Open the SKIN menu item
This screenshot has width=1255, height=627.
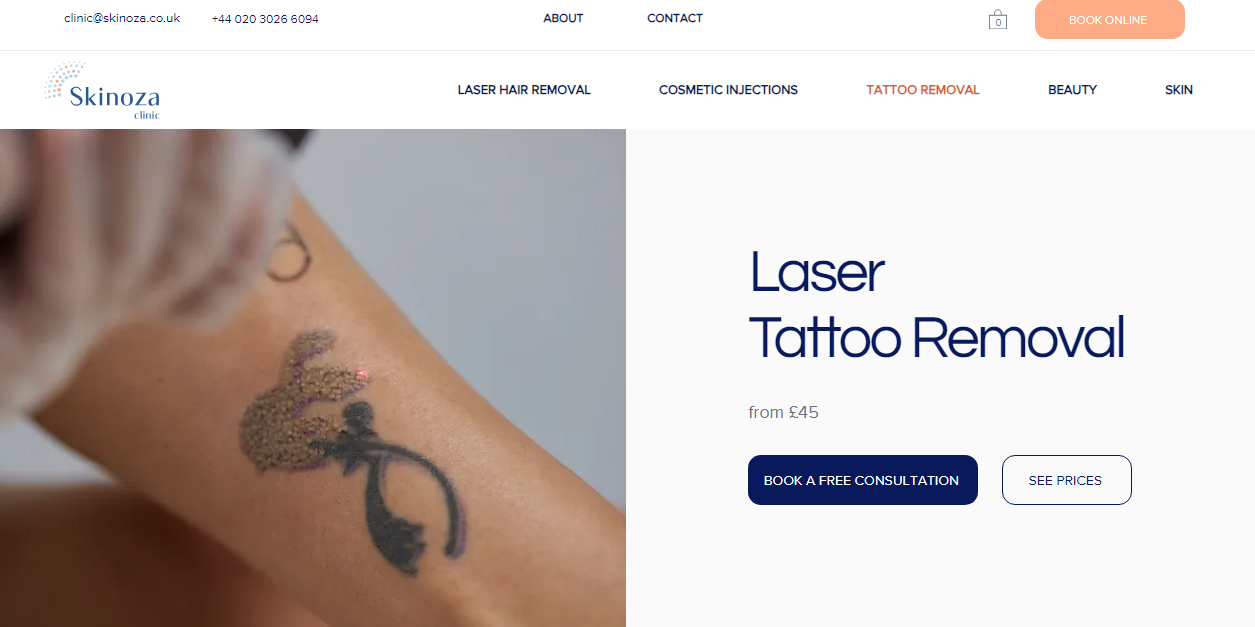click(1179, 90)
